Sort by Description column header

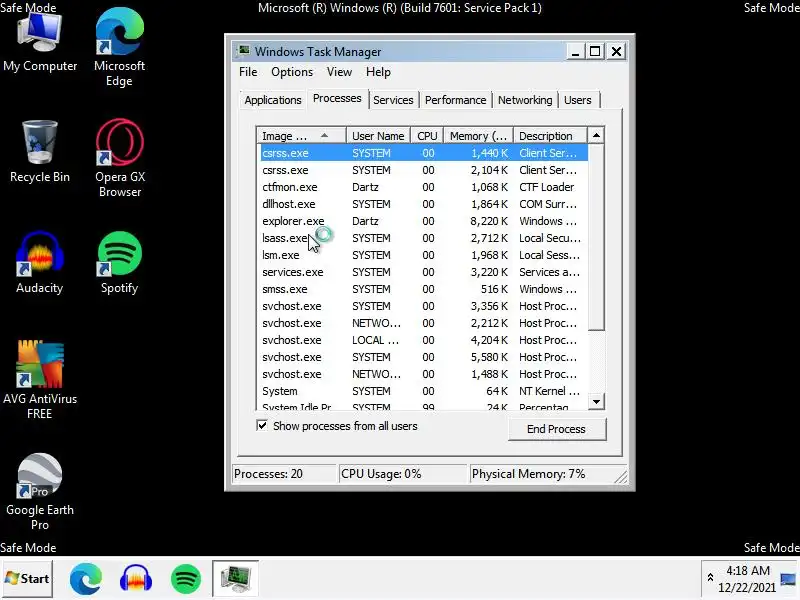[551, 136]
